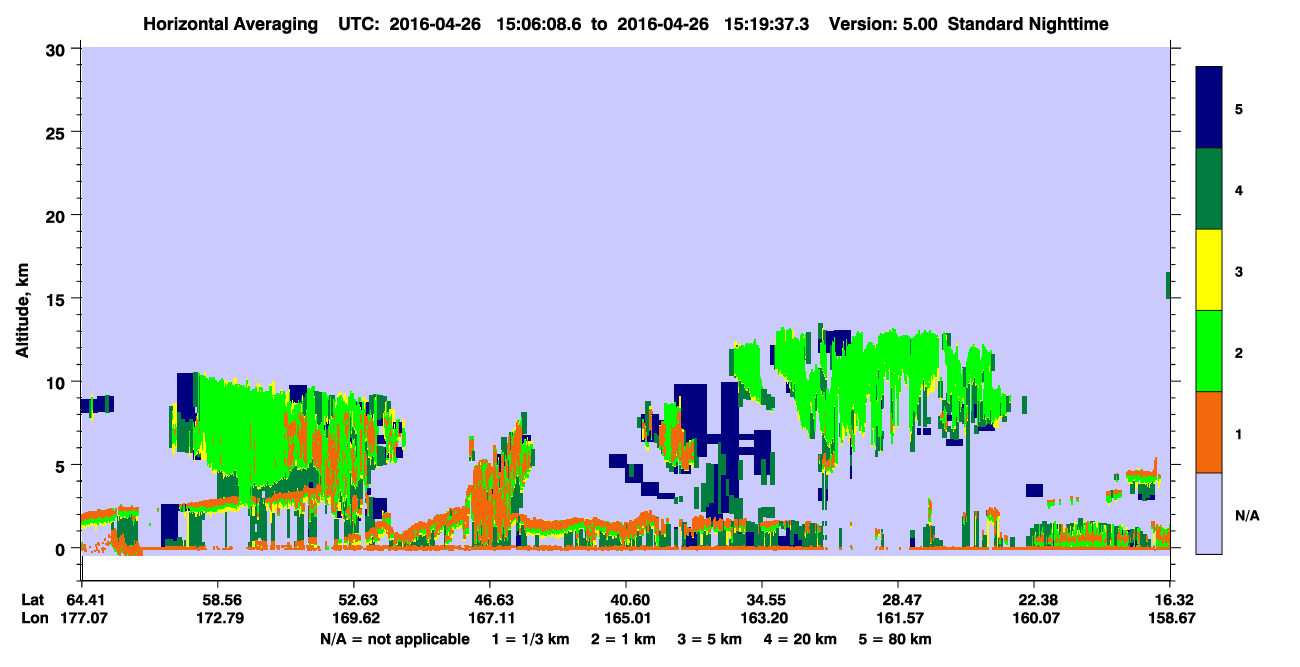This screenshot has width=1300, height=667.
Task: Click the '1 = 1/3 km' legend note
Action: pos(529,639)
